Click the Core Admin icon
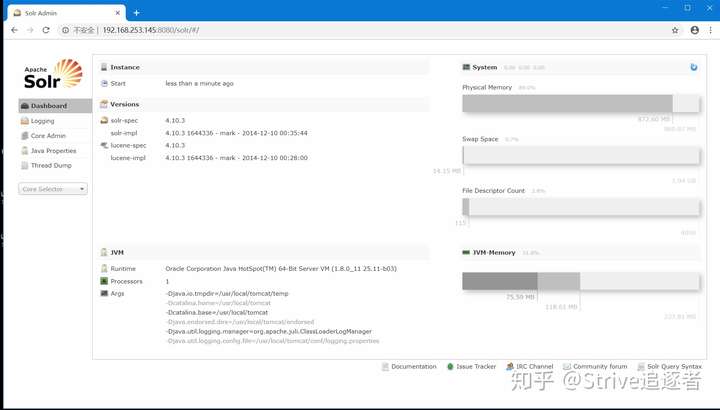 click(25, 136)
